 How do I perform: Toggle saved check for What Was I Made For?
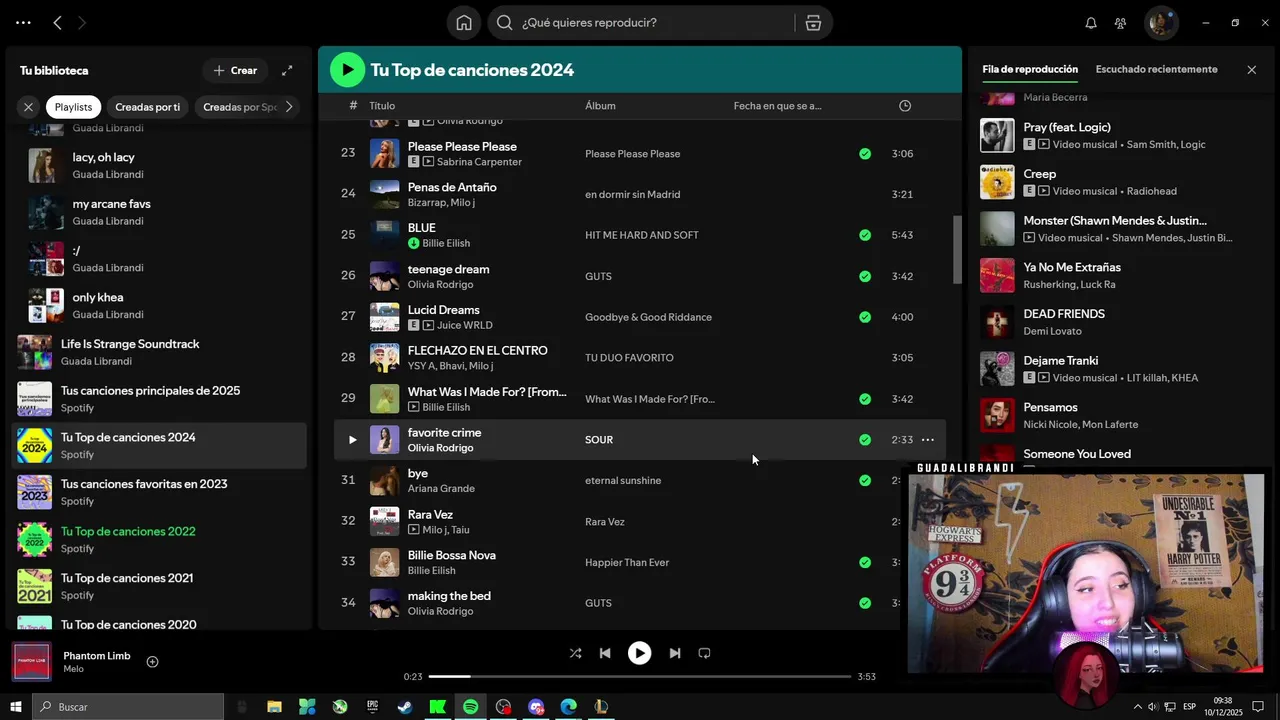coord(865,399)
